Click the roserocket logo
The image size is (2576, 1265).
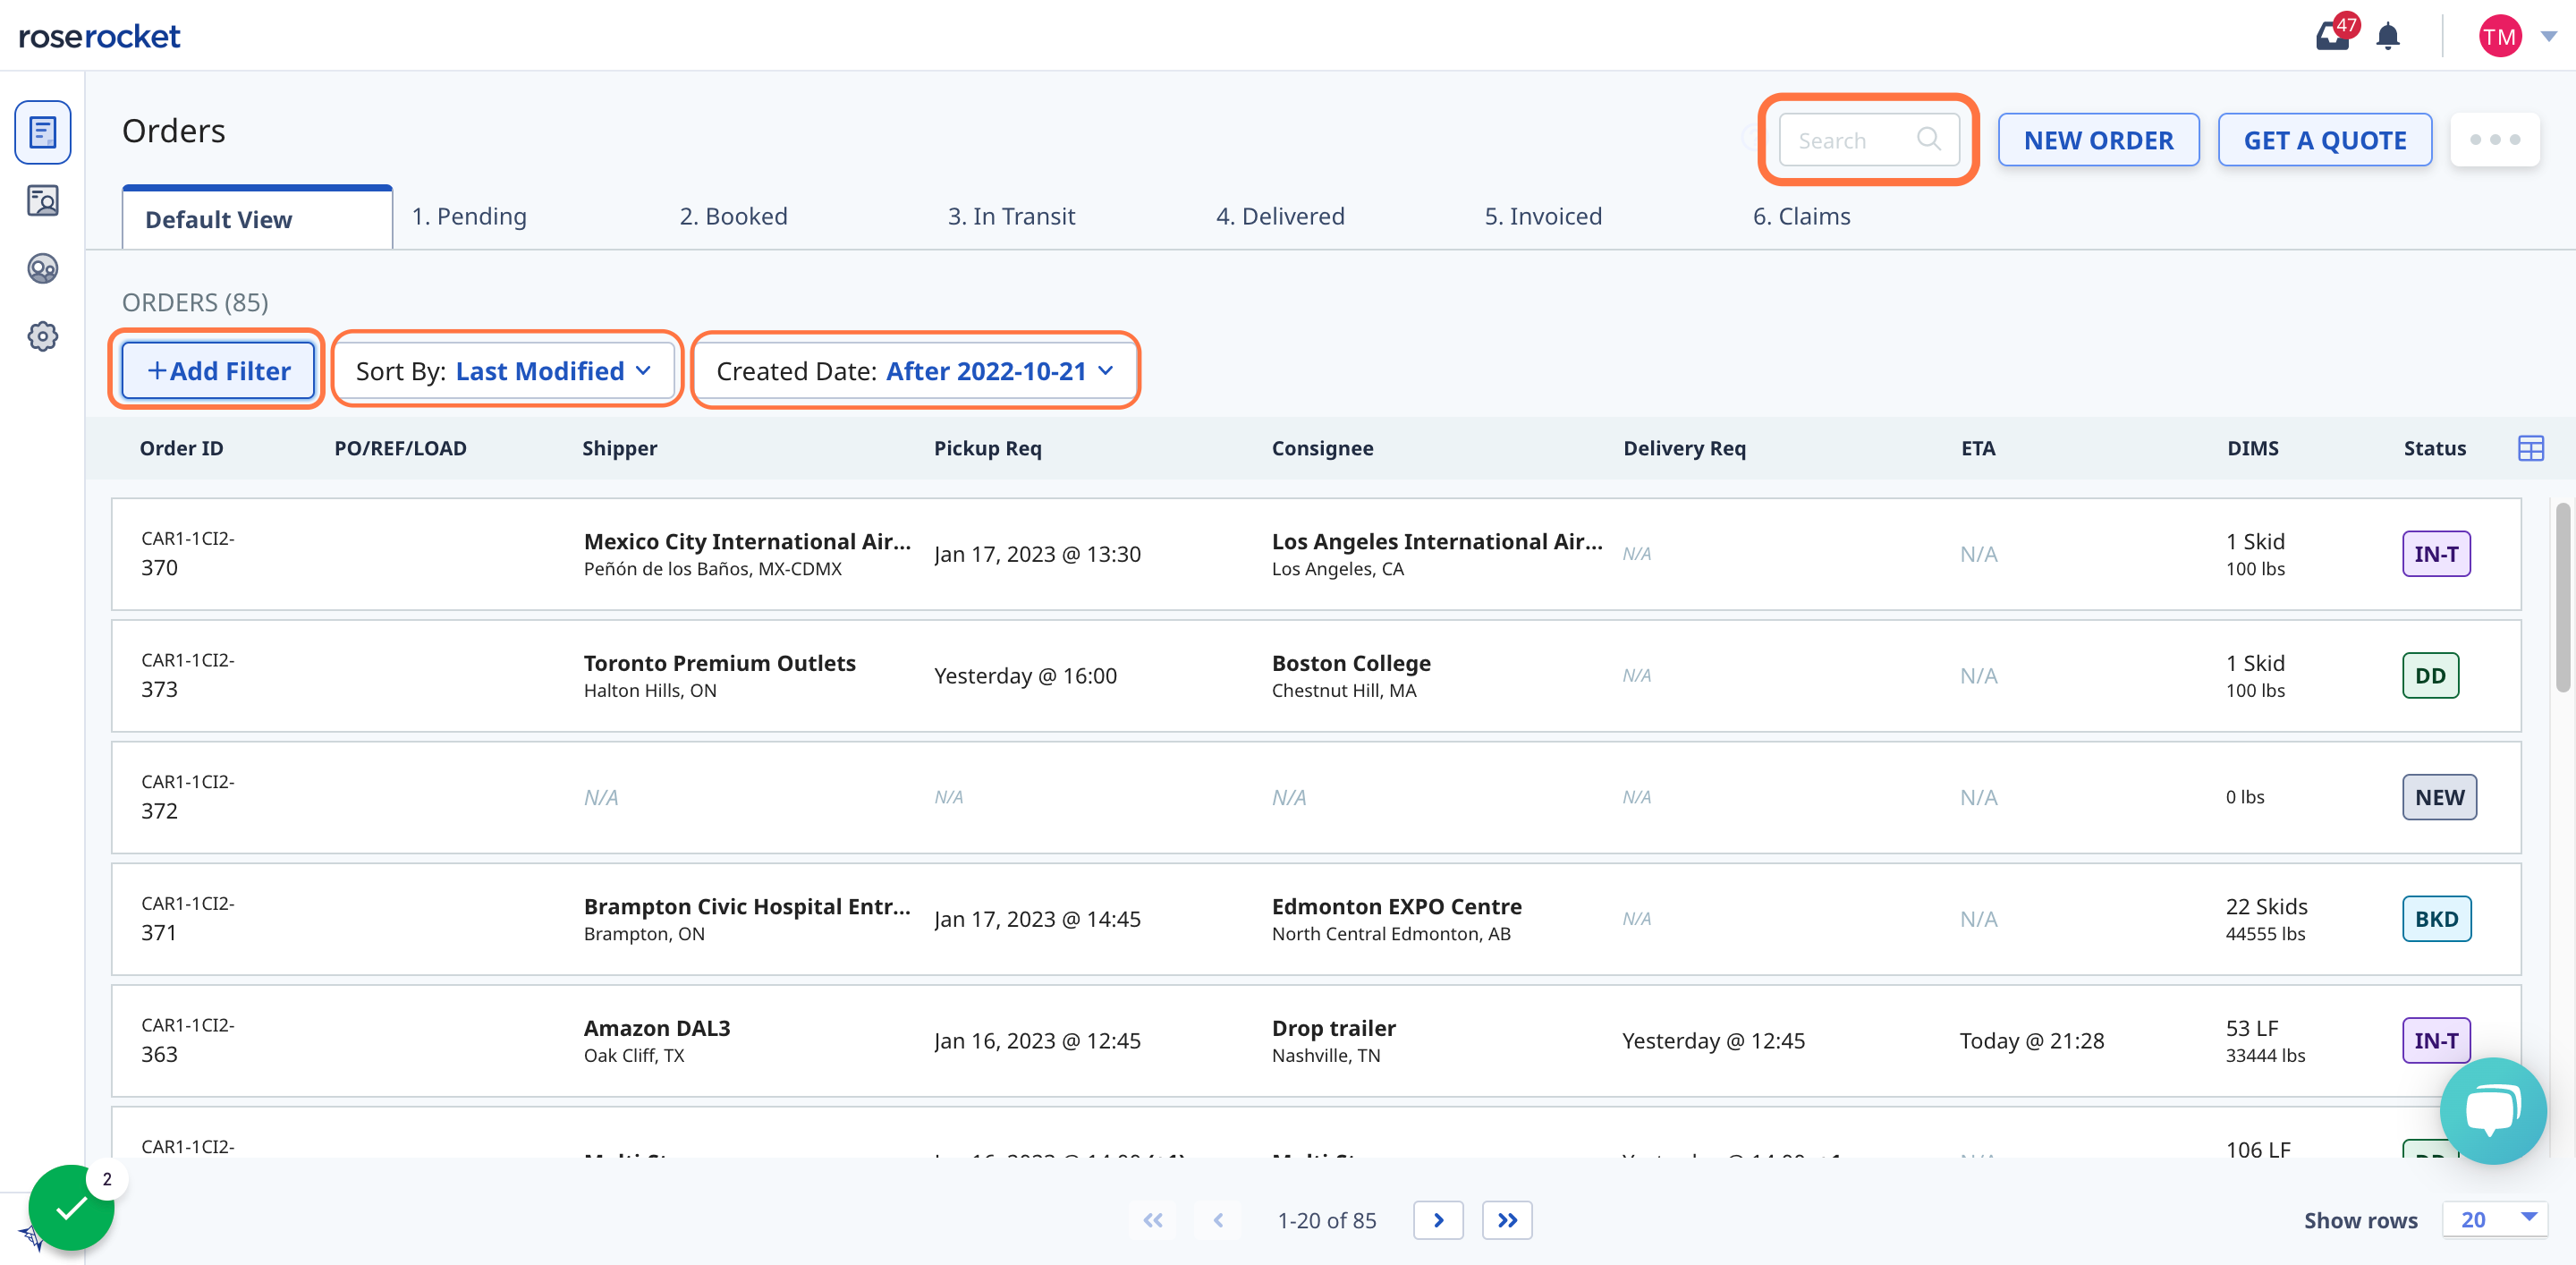[x=99, y=37]
